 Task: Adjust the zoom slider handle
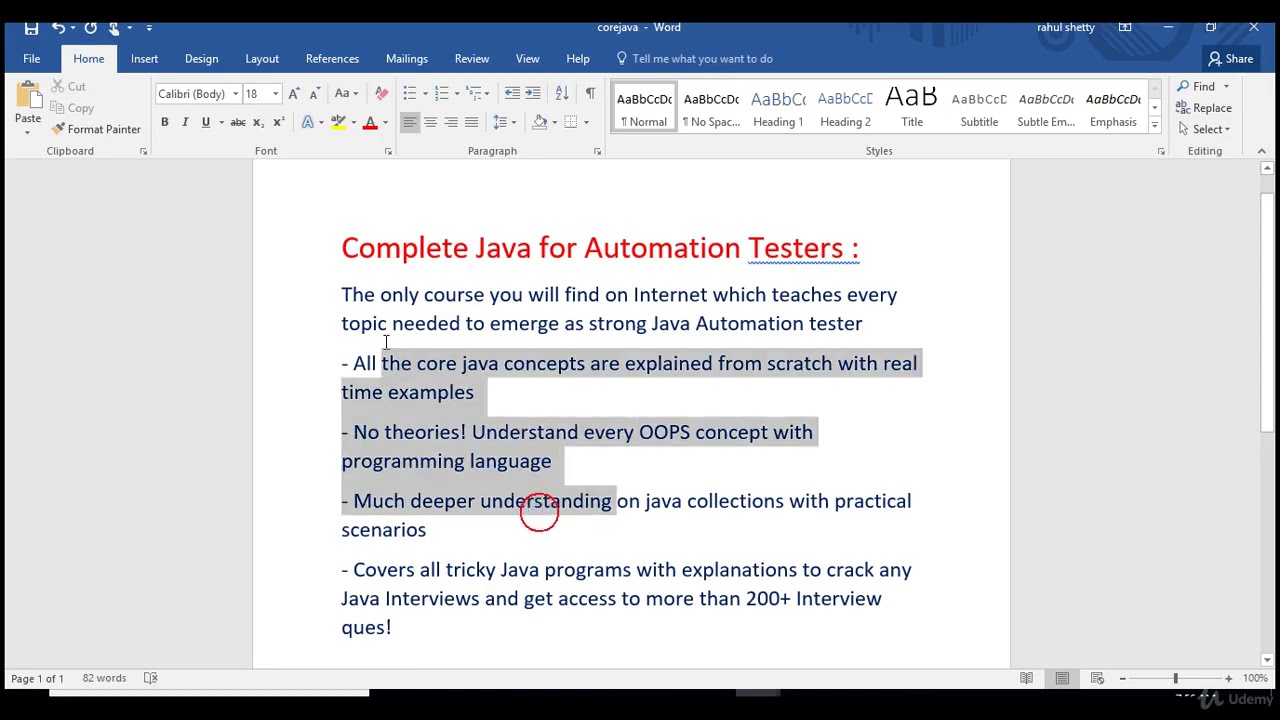pos(1175,679)
